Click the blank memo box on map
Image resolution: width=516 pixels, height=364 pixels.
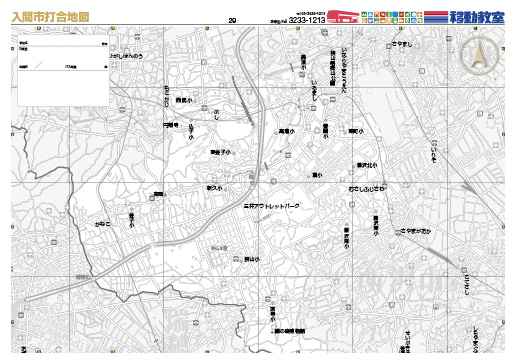(63, 70)
